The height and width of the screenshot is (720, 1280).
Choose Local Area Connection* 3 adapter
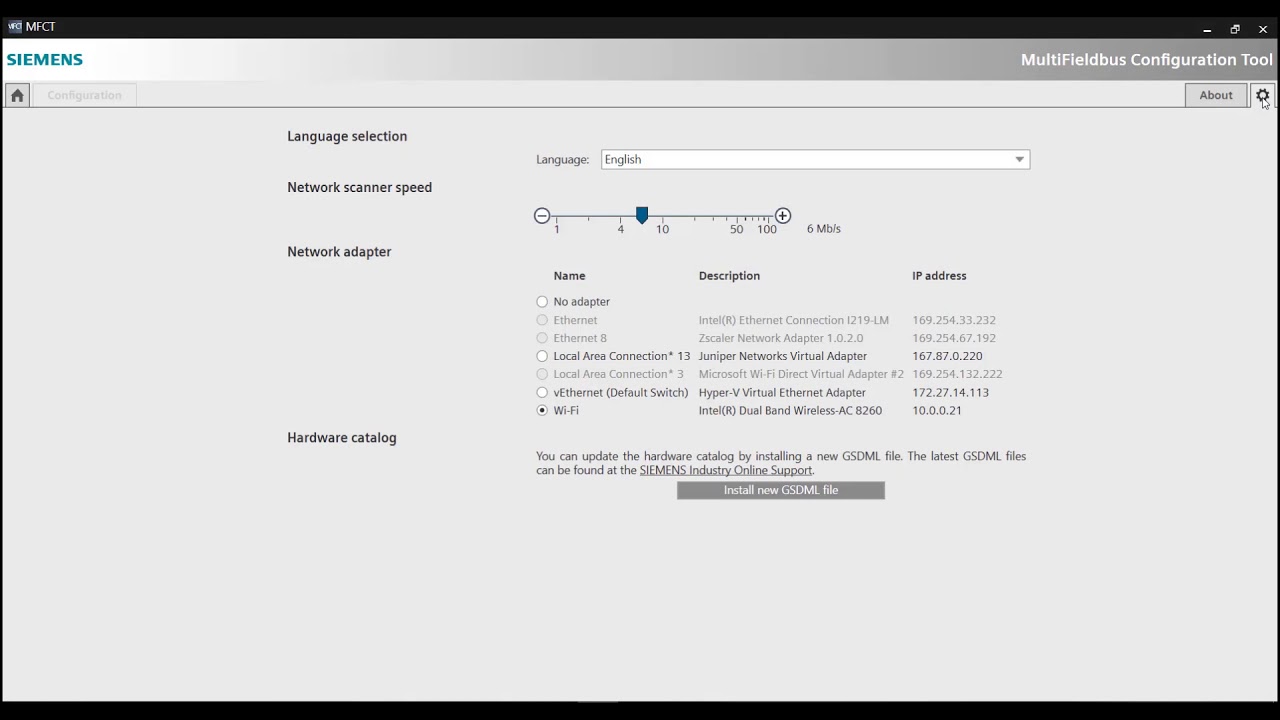(542, 374)
